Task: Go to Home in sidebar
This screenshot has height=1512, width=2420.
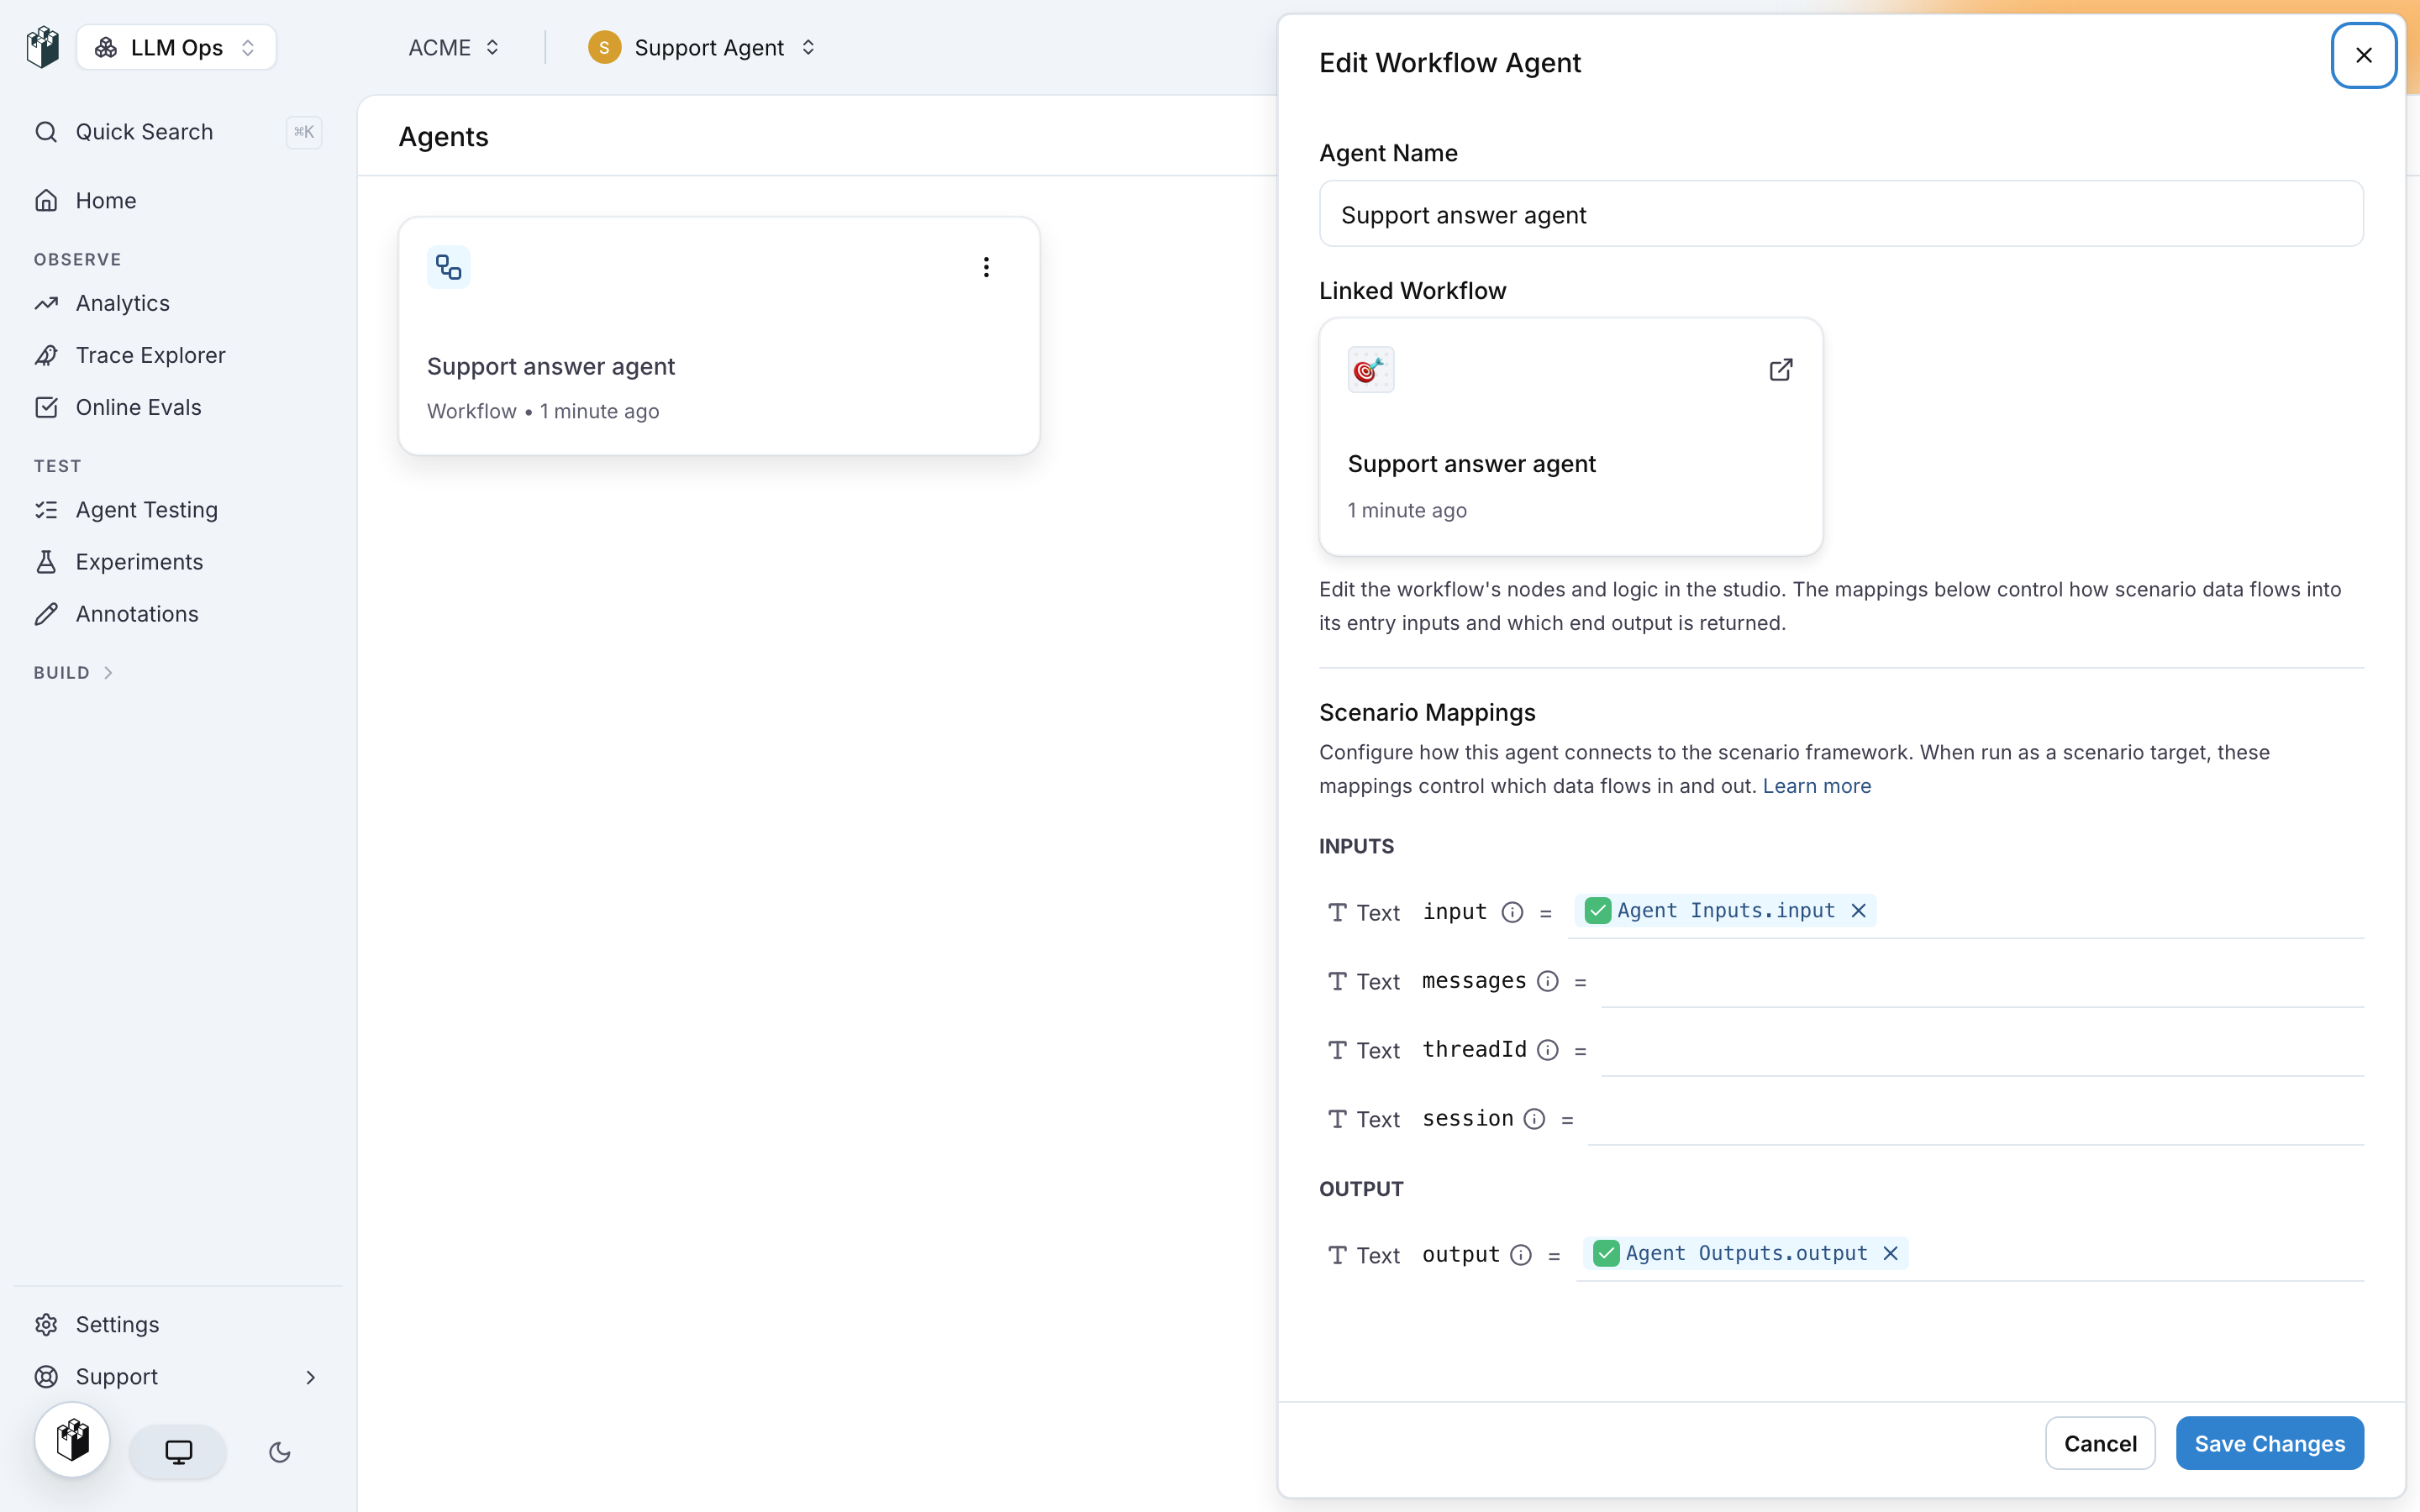Action: point(178,200)
